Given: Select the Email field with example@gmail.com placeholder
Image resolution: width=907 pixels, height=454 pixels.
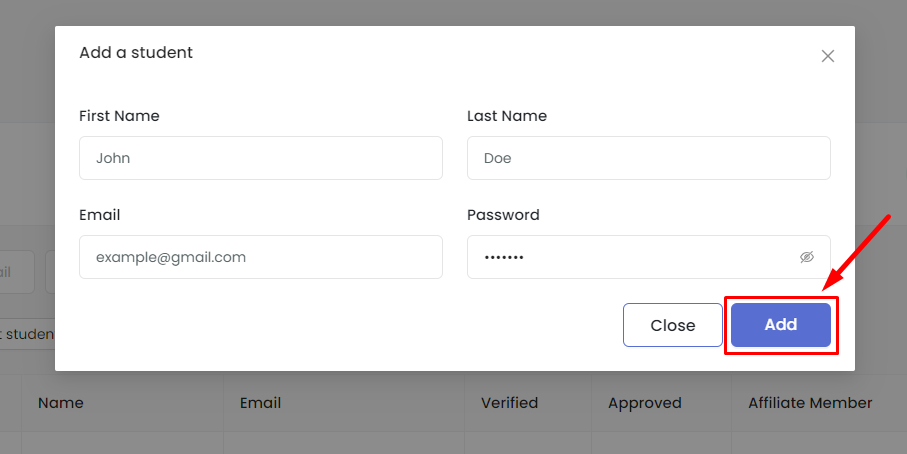Looking at the screenshot, I should 261,257.
